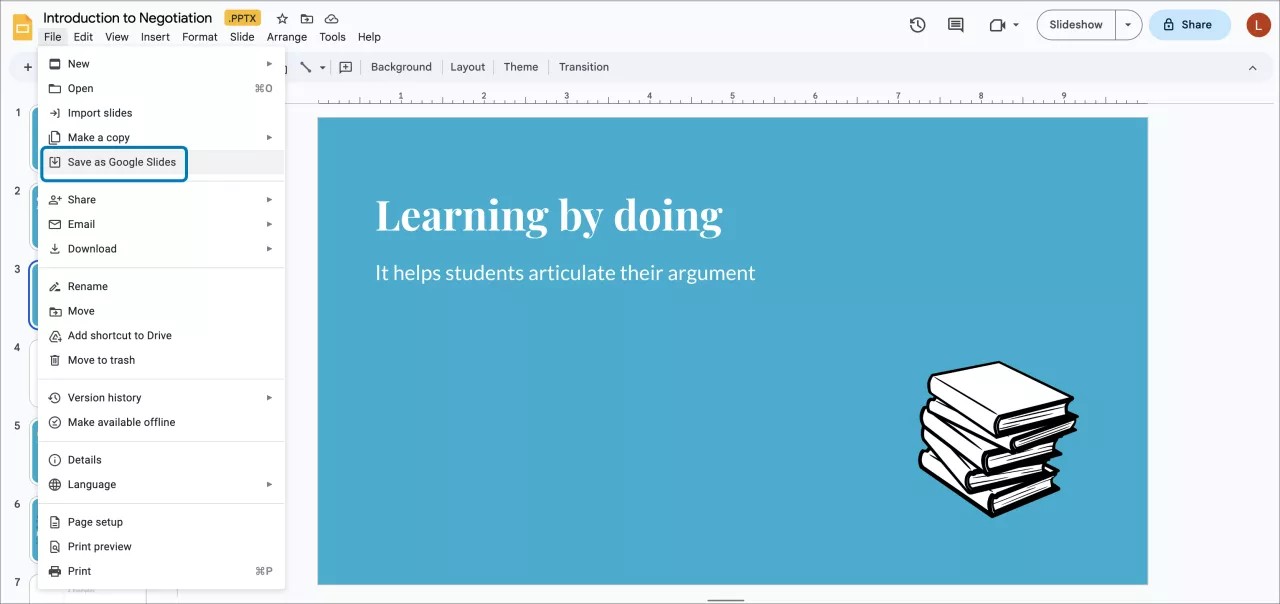The height and width of the screenshot is (604, 1280).
Task: Join a Meet call with the camera icon
Action: pos(998,25)
